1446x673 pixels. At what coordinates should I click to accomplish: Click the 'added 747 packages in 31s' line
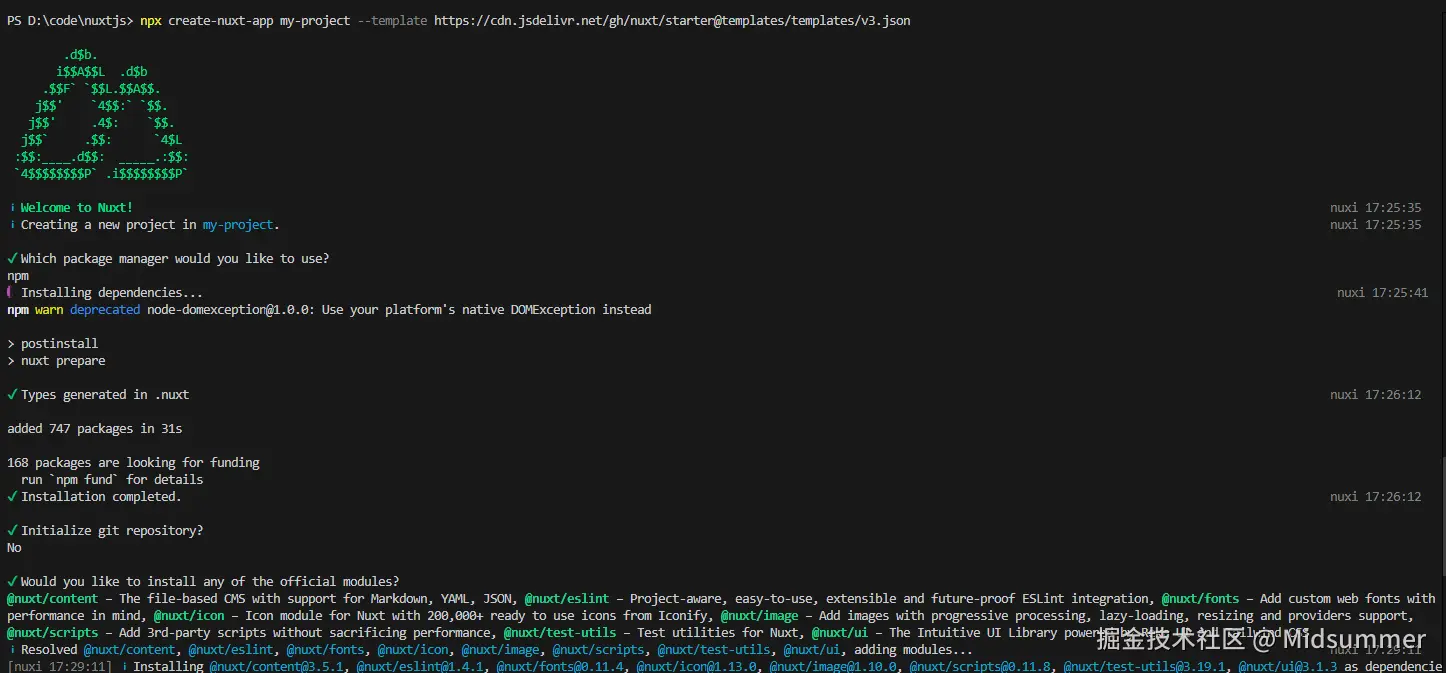(x=94, y=429)
